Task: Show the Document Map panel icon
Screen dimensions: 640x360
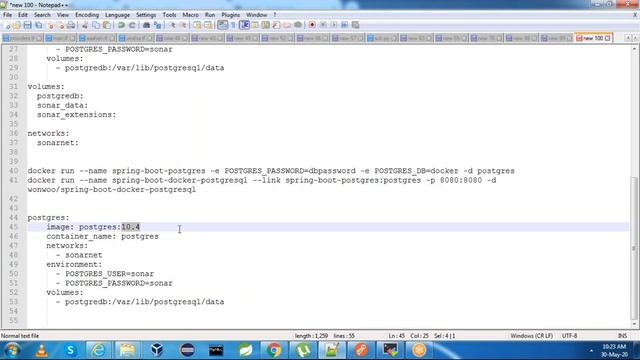Action: pos(265,25)
